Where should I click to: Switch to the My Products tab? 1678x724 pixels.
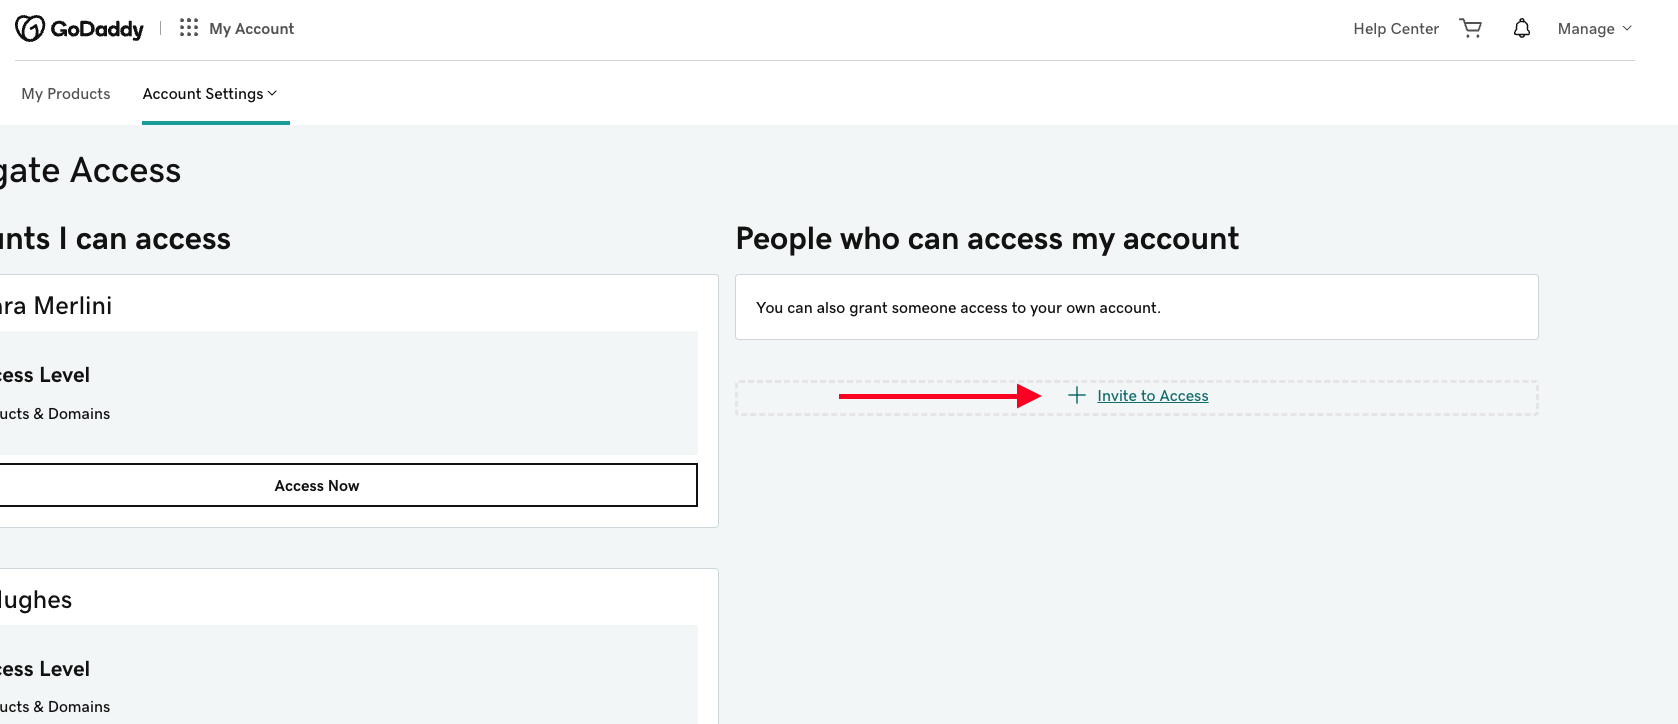click(x=66, y=94)
